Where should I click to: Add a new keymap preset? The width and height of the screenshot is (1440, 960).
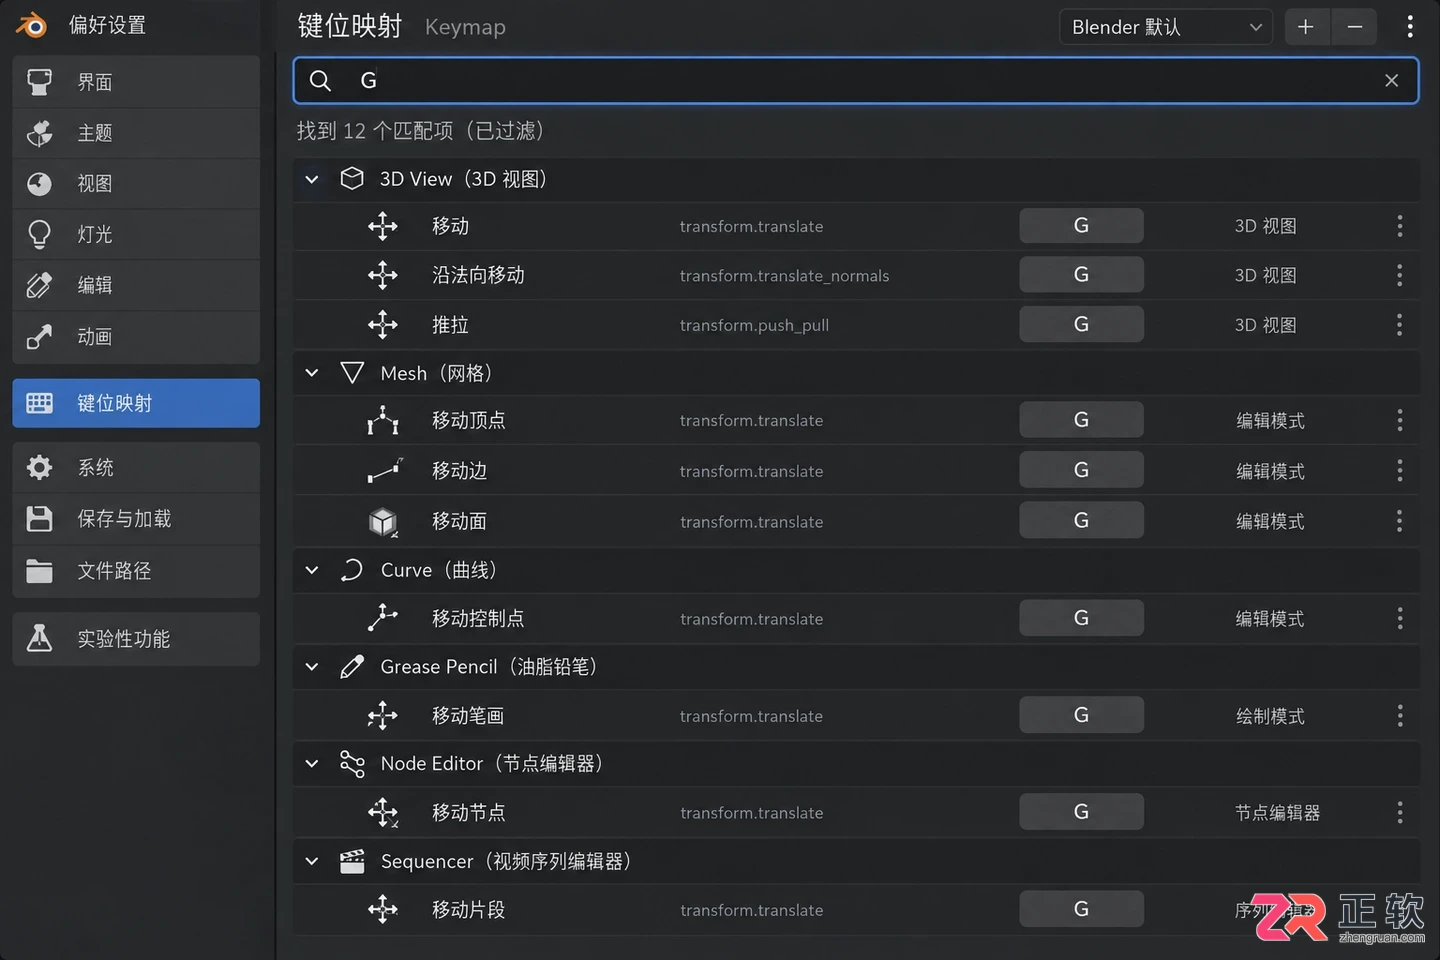click(1305, 27)
